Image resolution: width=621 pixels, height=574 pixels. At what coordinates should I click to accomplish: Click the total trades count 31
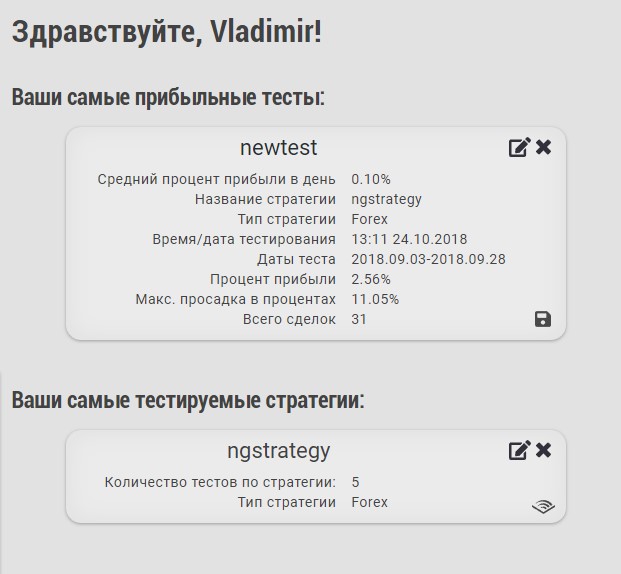coord(359,319)
